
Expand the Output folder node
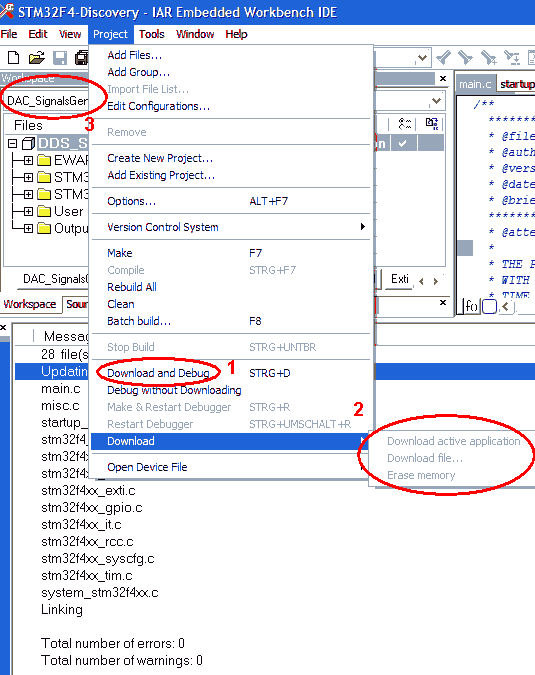28,228
